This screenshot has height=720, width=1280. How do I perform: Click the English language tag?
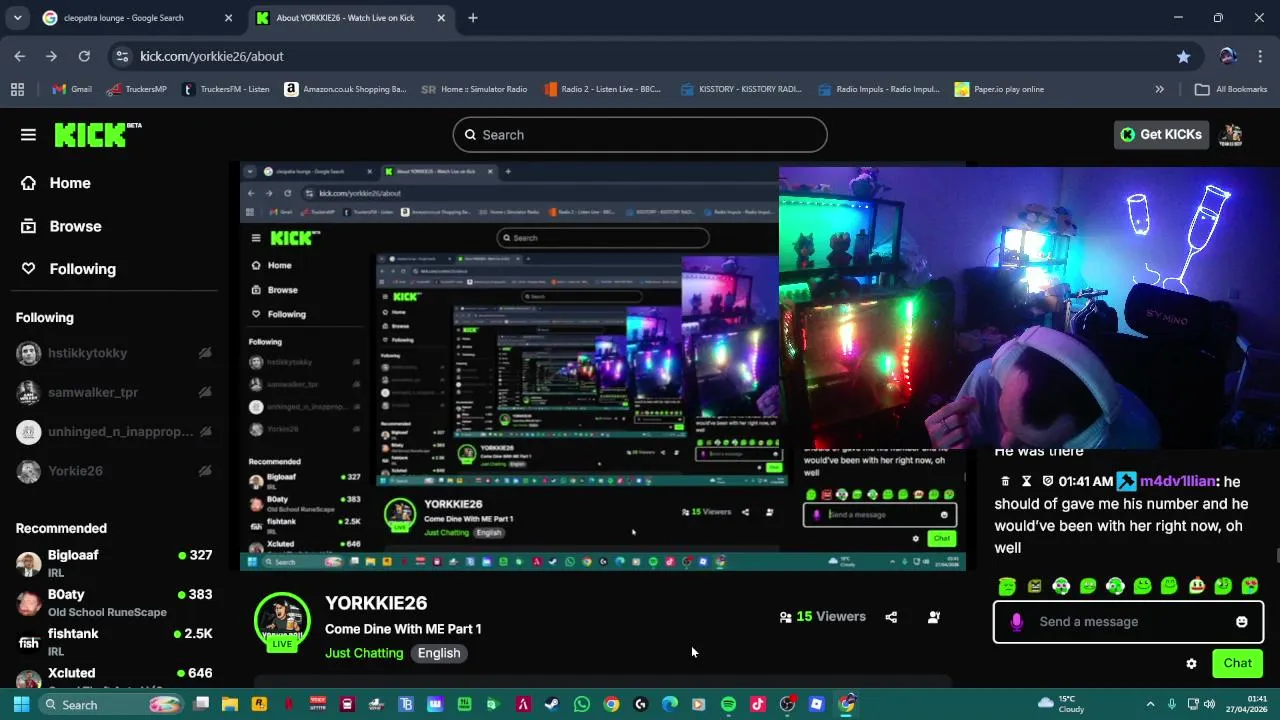coord(439,653)
